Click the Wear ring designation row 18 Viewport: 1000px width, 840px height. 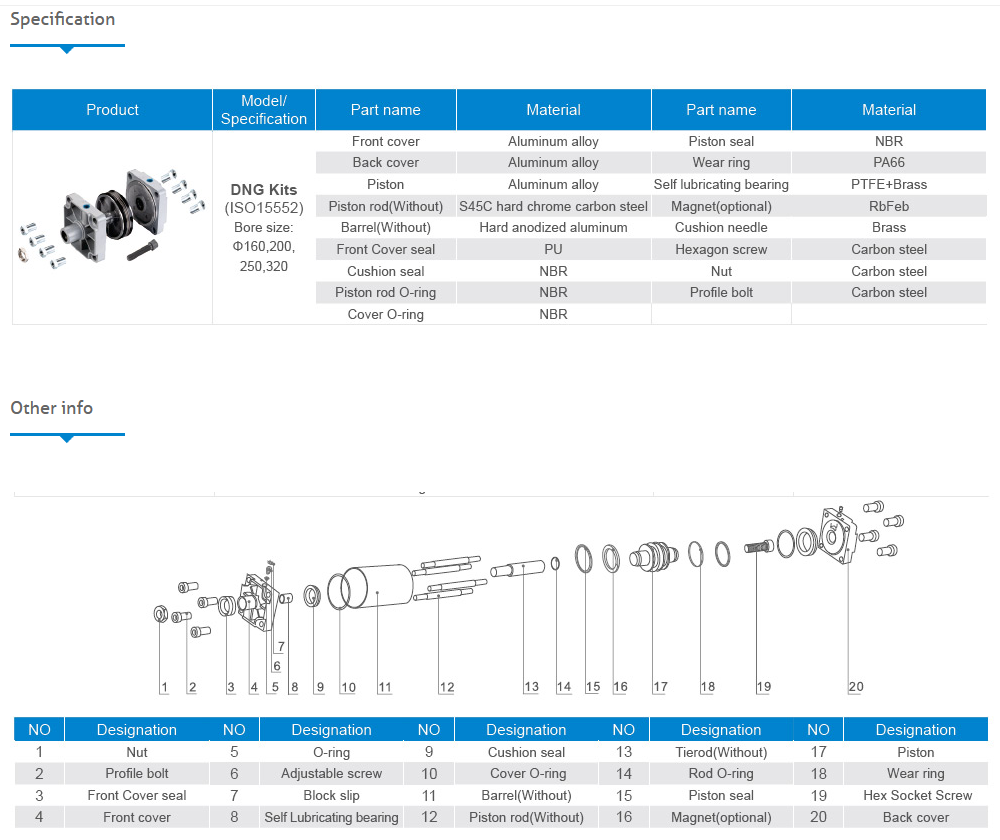[916, 774]
